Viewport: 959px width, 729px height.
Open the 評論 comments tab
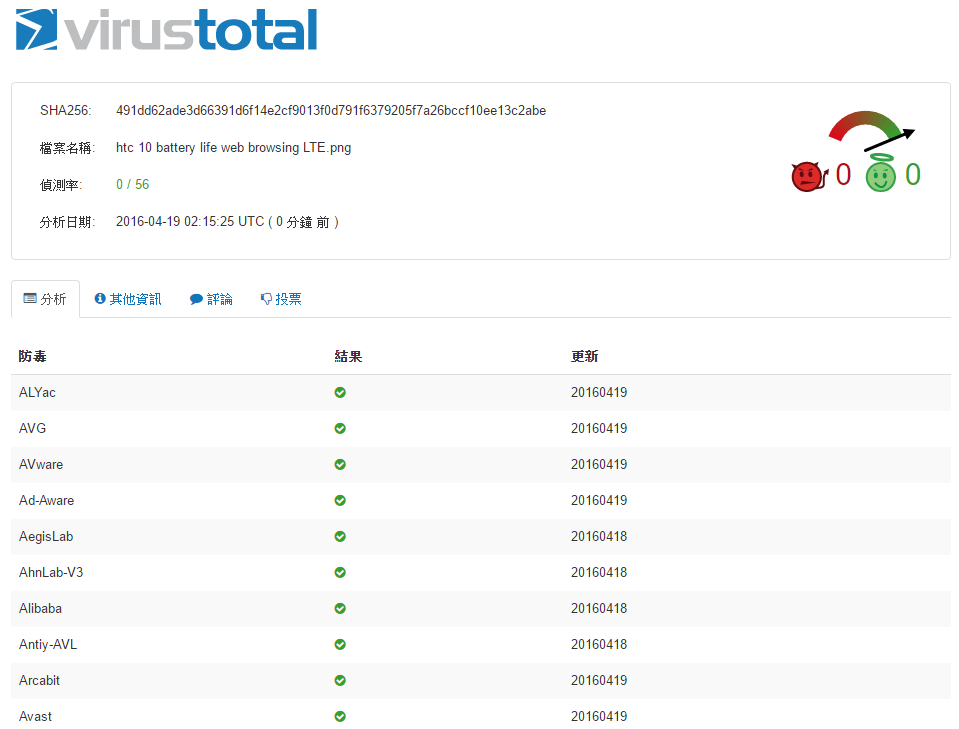pyautogui.click(x=211, y=299)
